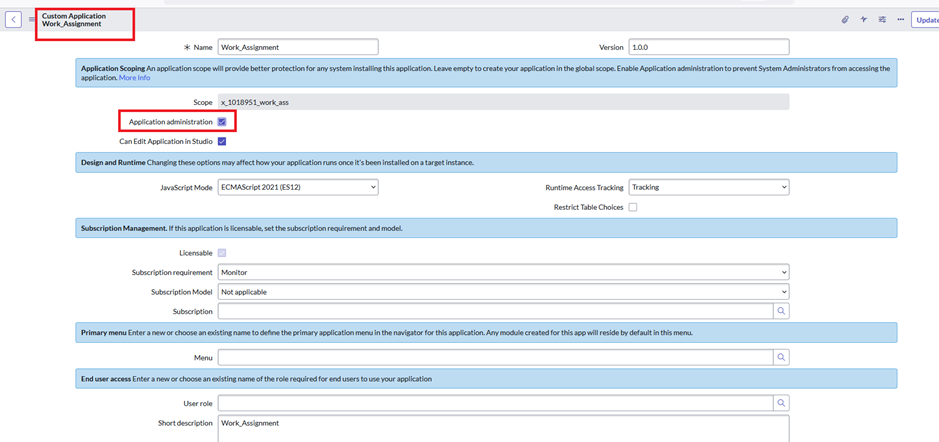Expand the Runtime Access Tracking dropdown
This screenshot has width=939, height=442.
coord(708,187)
